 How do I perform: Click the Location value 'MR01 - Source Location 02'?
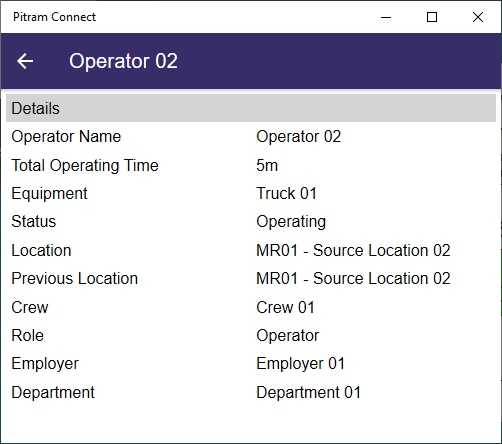point(353,251)
